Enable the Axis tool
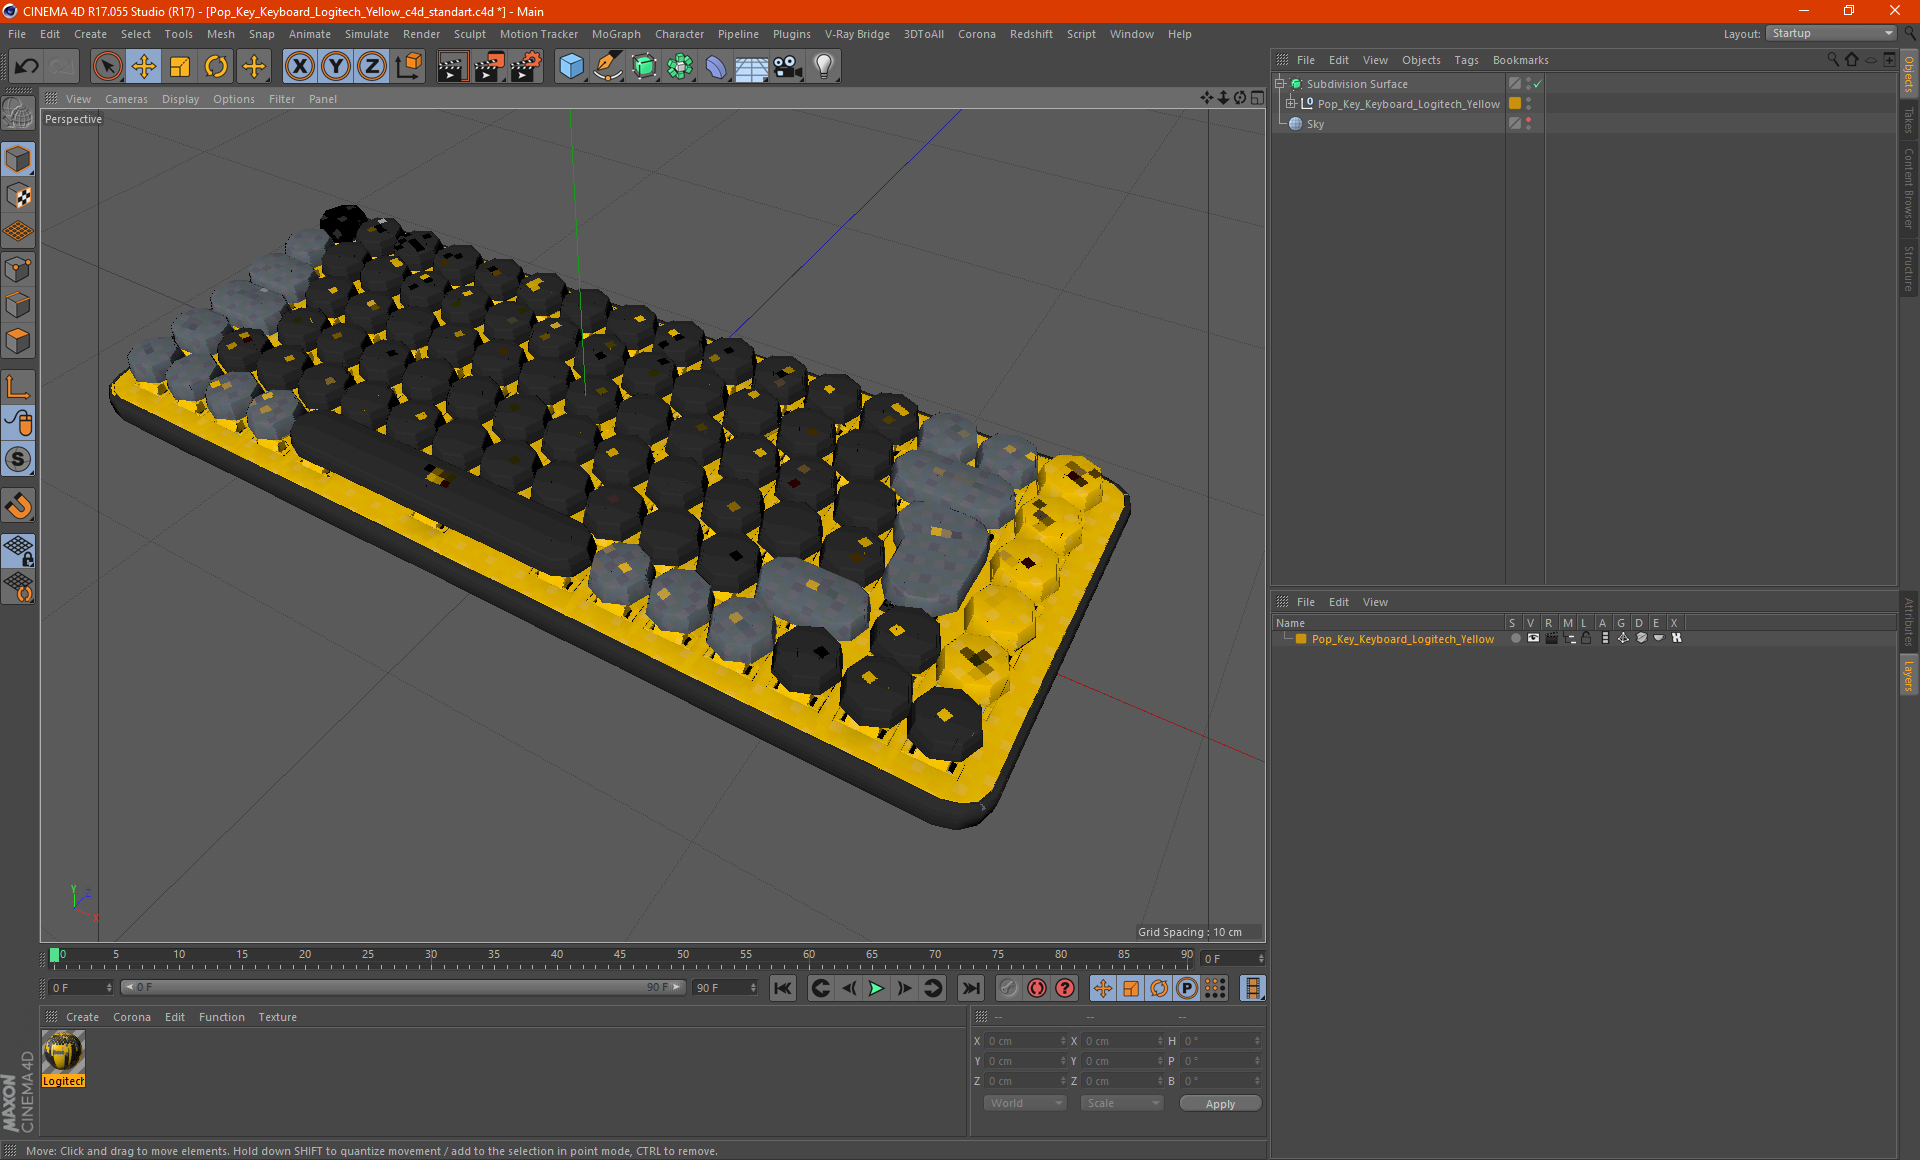Screen dimensions: 1920x1160 point(19,387)
